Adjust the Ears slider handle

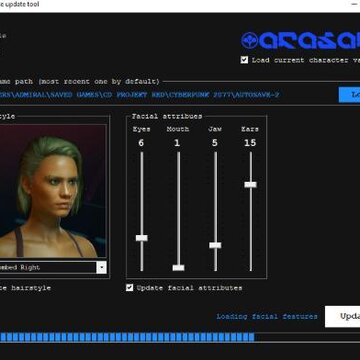(250, 184)
